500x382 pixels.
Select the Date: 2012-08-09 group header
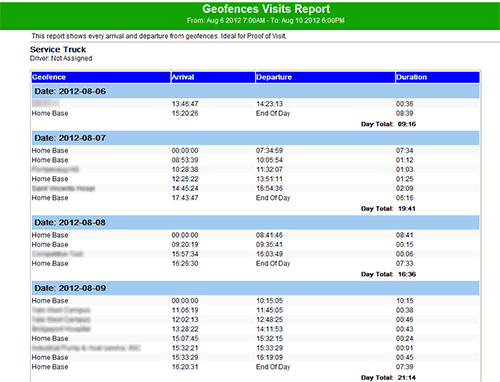(x=255, y=288)
